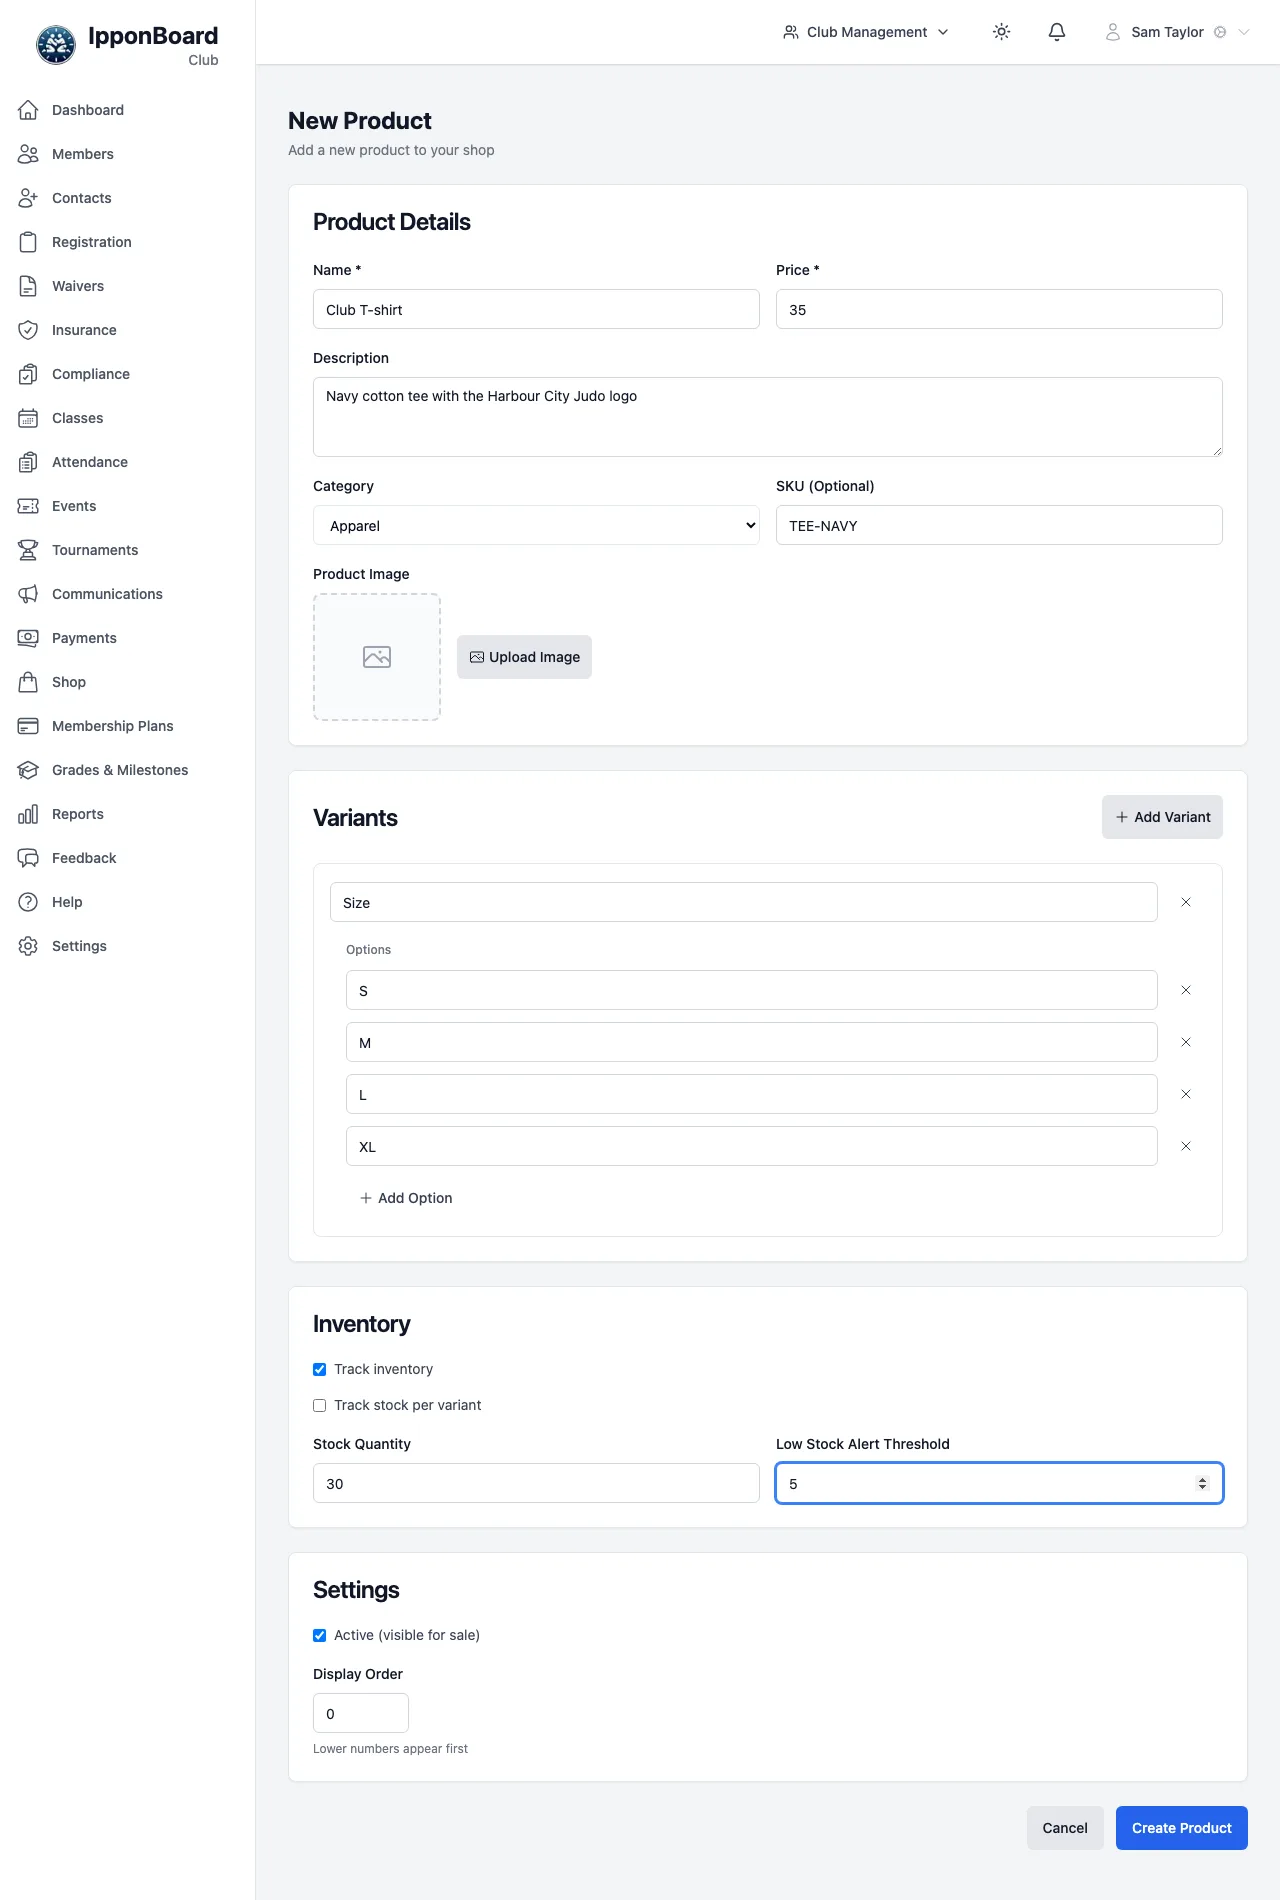1280x1900 pixels.
Task: Click the product image placeholder
Action: pos(377,657)
